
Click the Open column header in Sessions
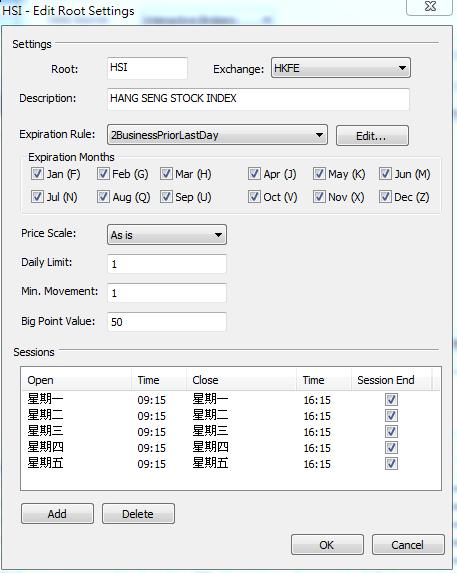click(x=76, y=380)
